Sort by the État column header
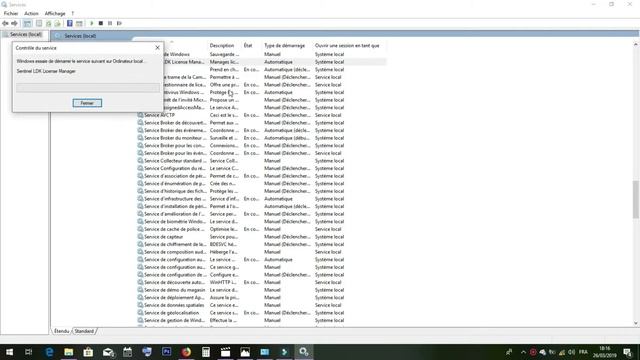Viewport: 640px width, 360px height. tap(248, 45)
